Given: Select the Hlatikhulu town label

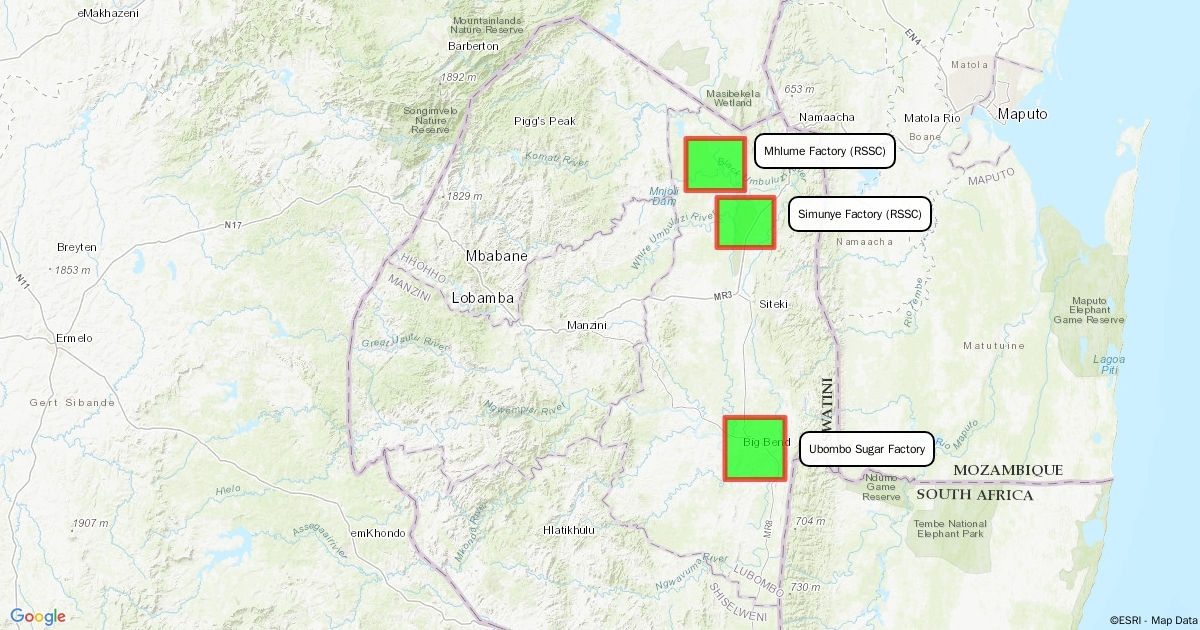Looking at the screenshot, I should coord(568,529).
